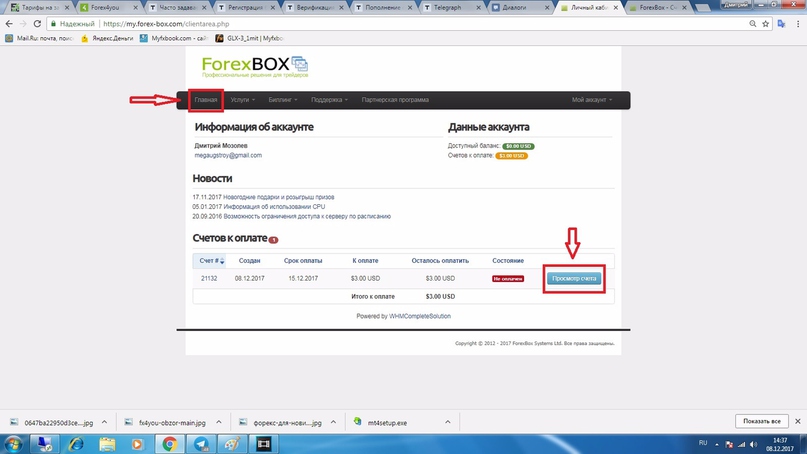This screenshot has height=454, width=807.
Task: Expand the Поддержка dropdown menu
Action: tap(329, 100)
